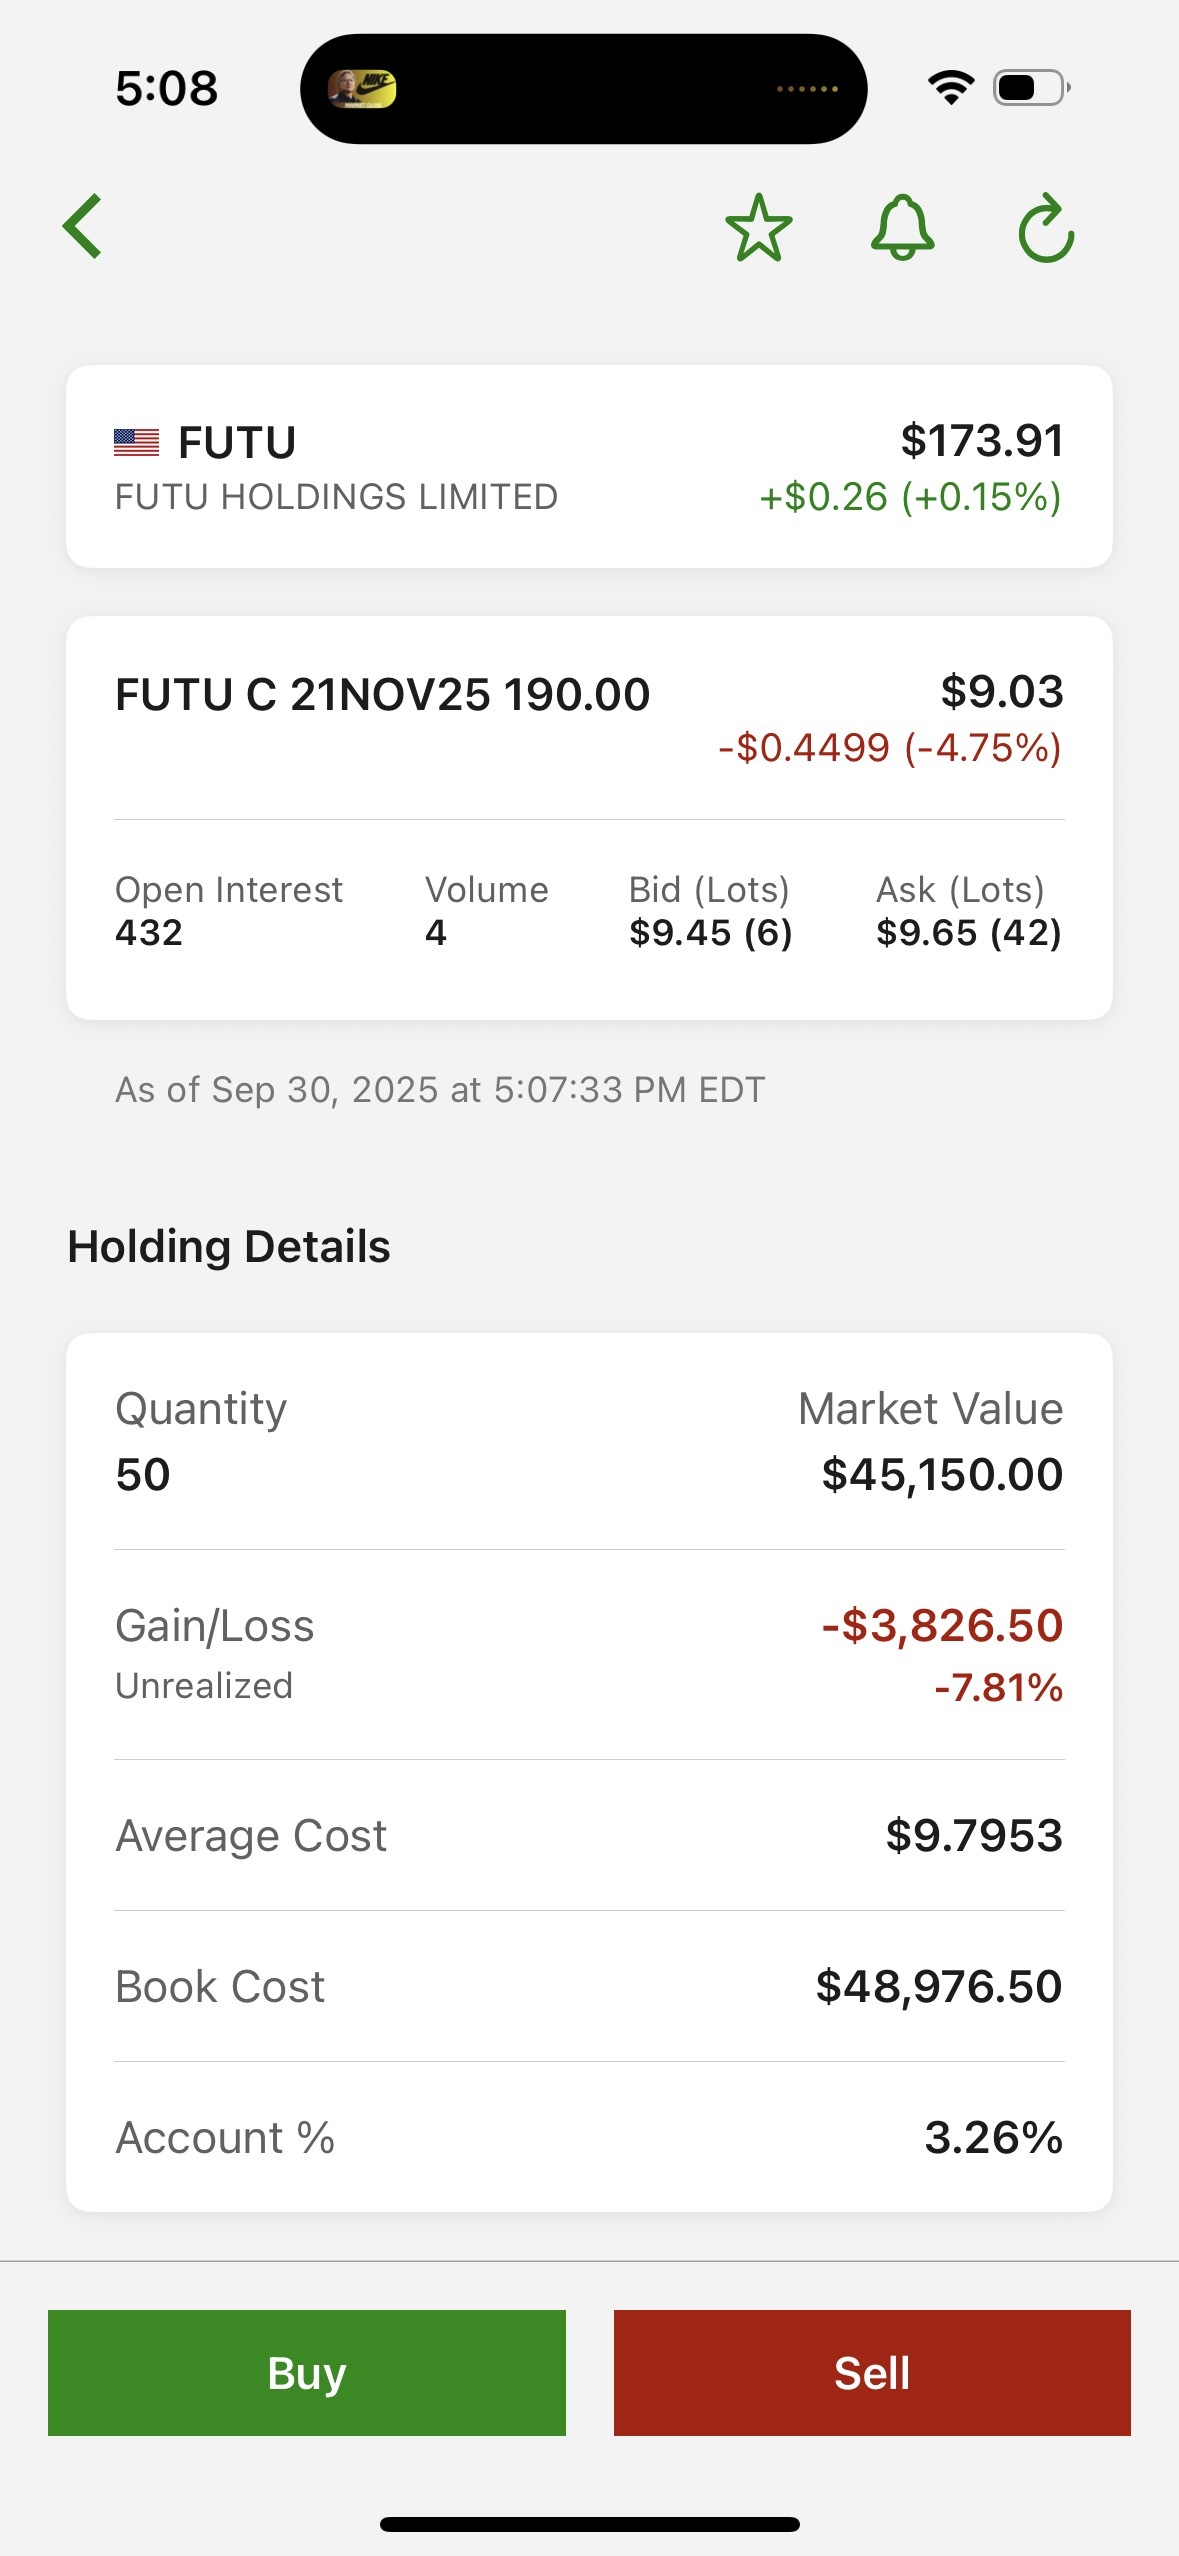
Task: Tap the Bid (Lots) $9.45 value
Action: (x=710, y=933)
